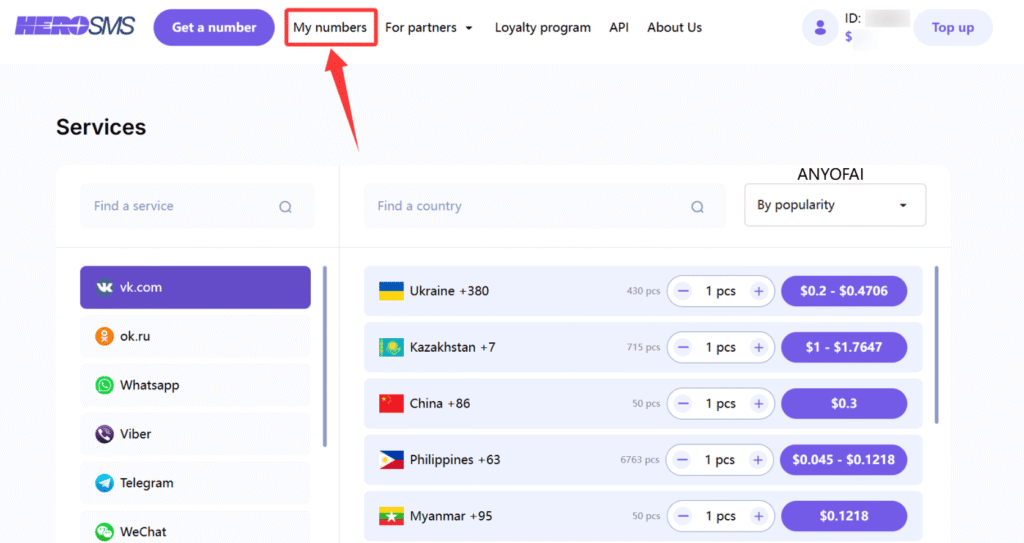The image size is (1024, 543).
Task: Click the Services heading
Action: (101, 127)
